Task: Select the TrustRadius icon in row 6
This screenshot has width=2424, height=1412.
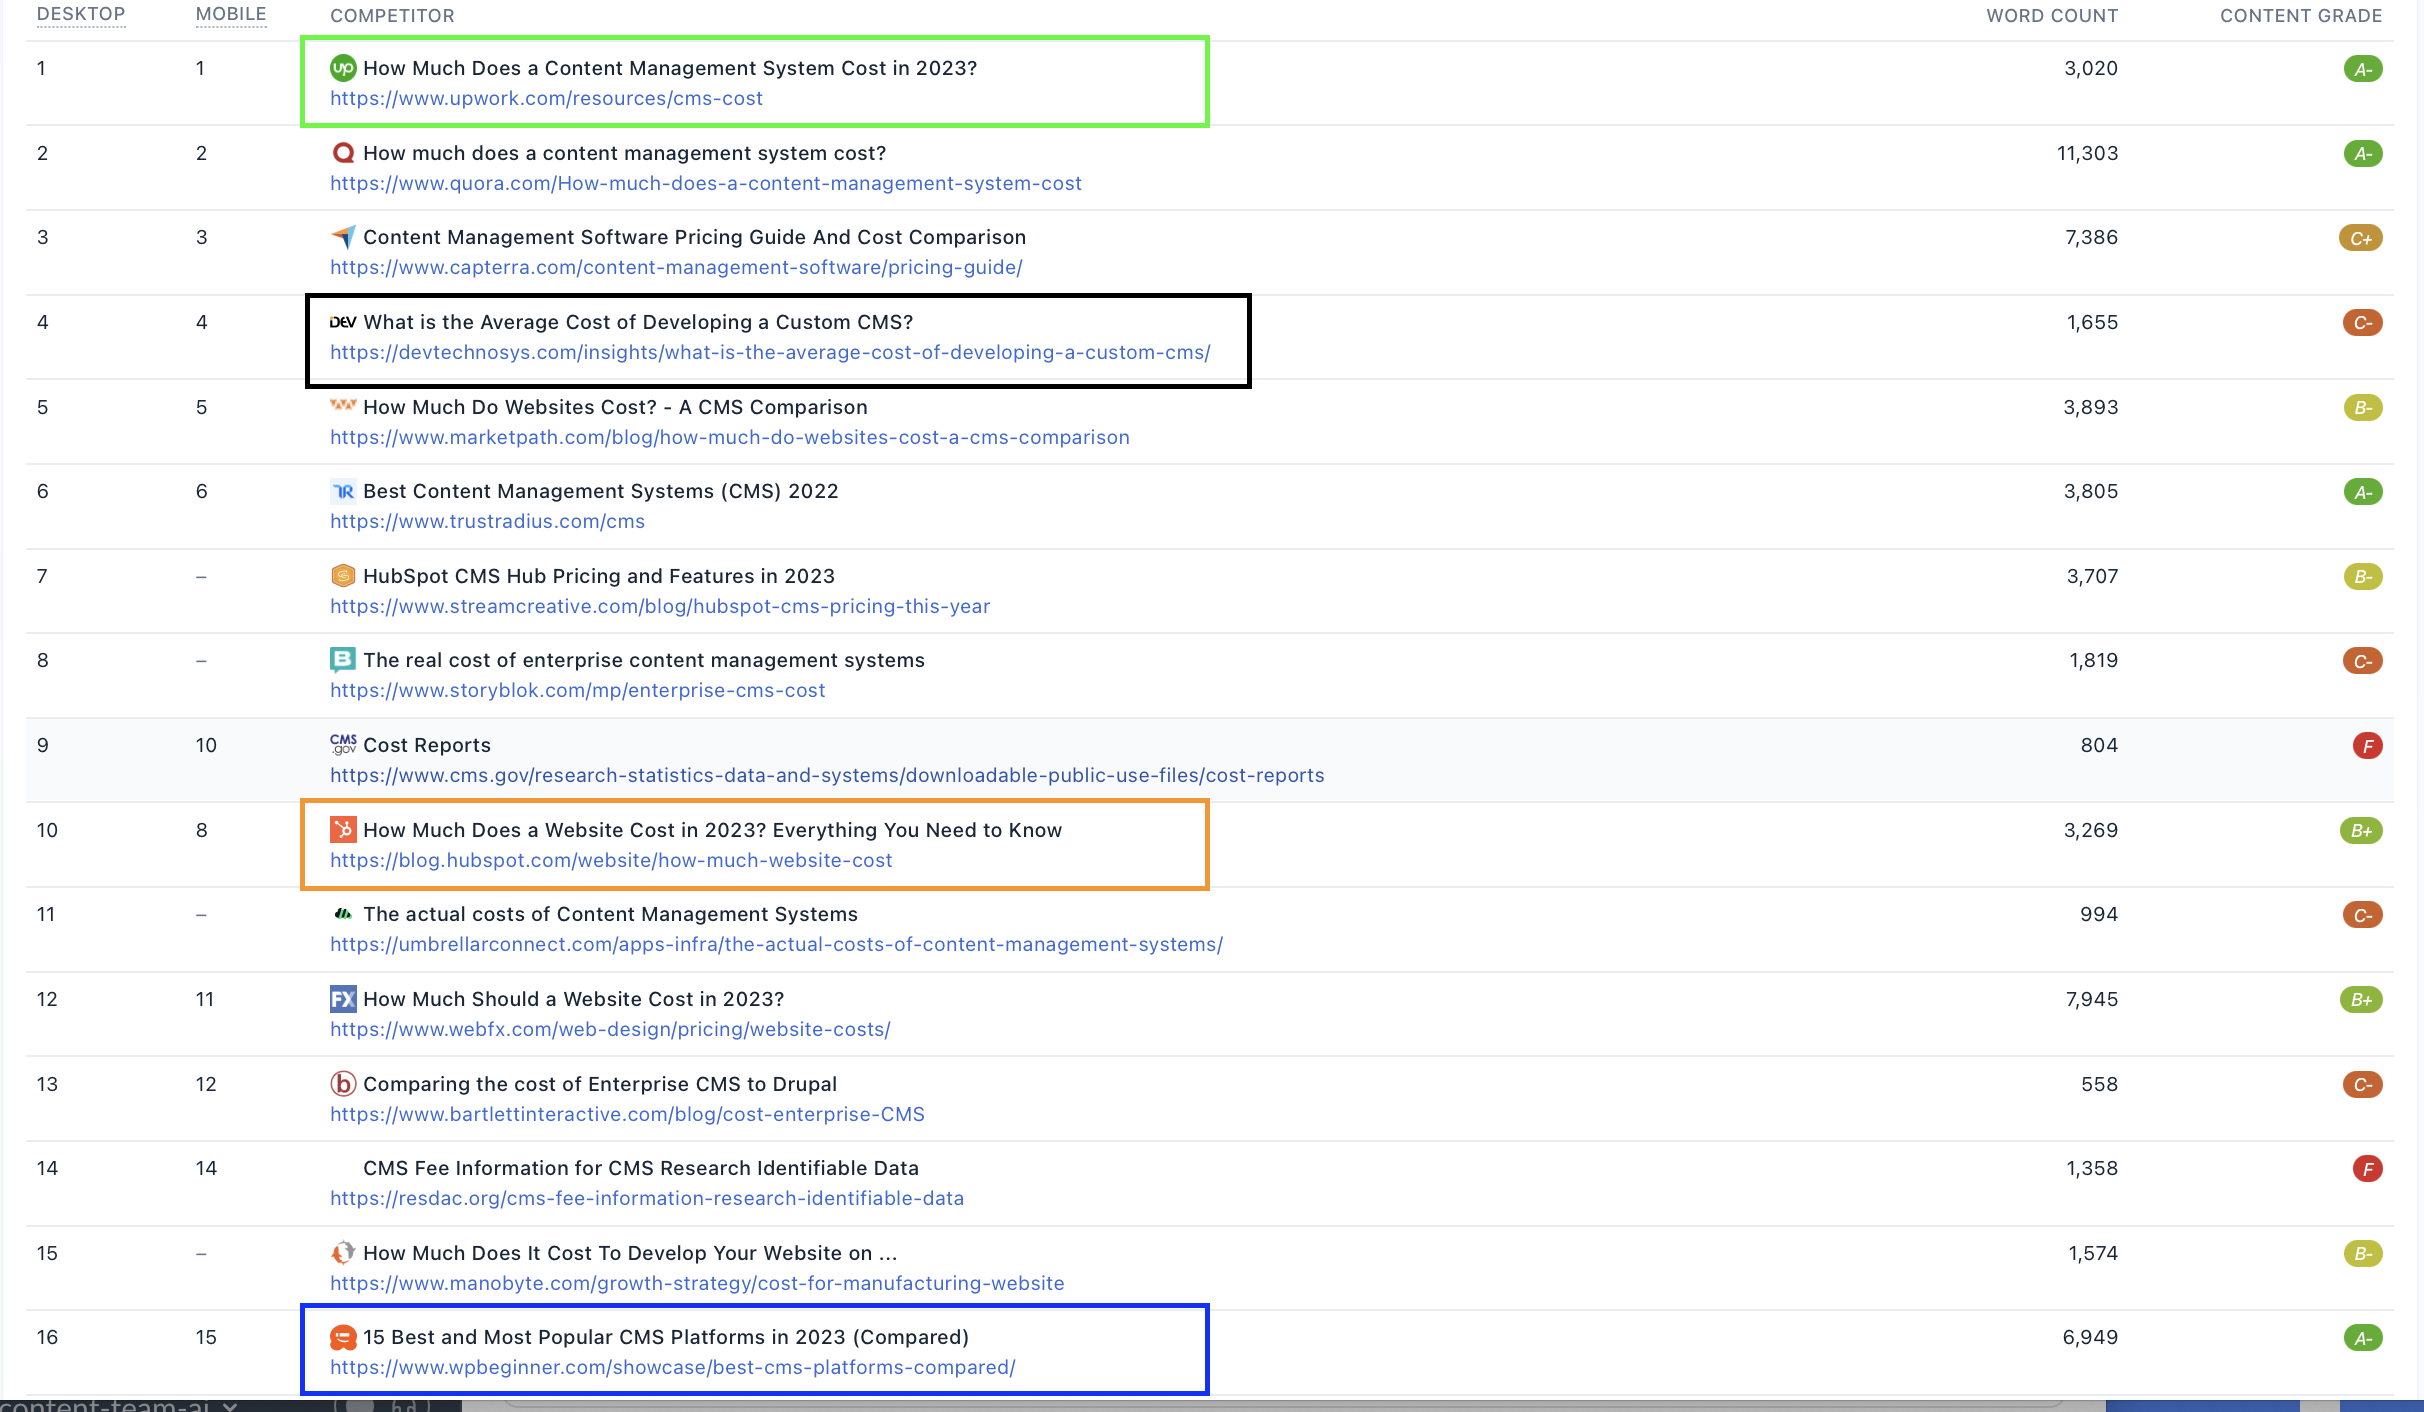Action: [x=343, y=491]
